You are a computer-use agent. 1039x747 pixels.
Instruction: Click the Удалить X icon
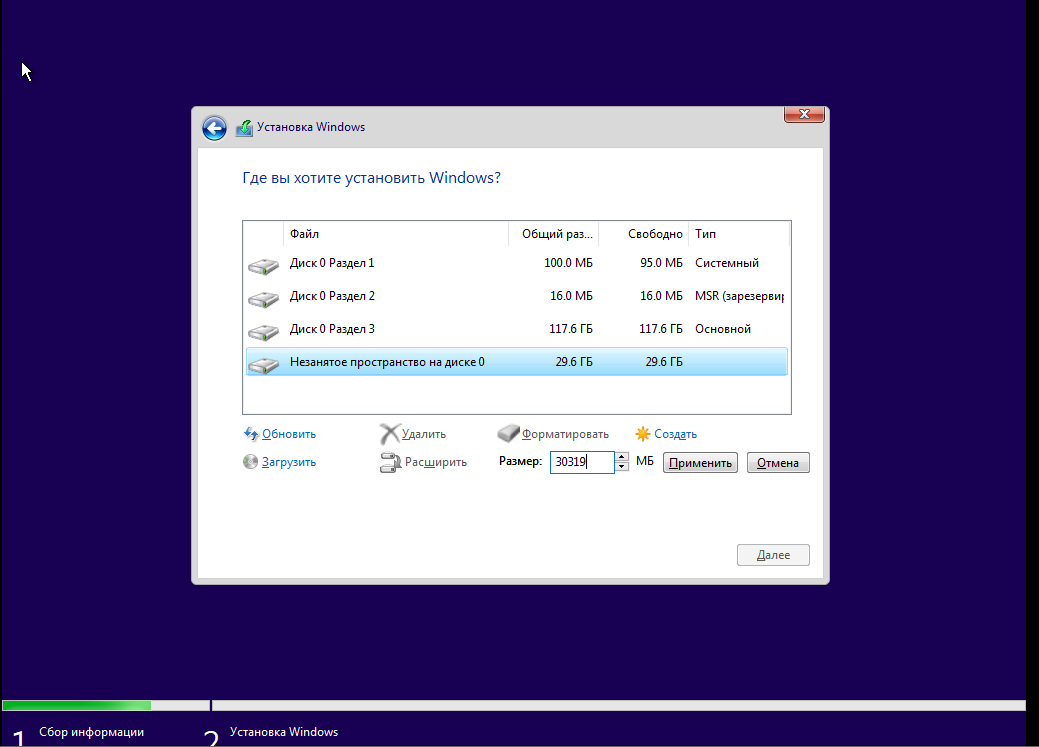(390, 433)
